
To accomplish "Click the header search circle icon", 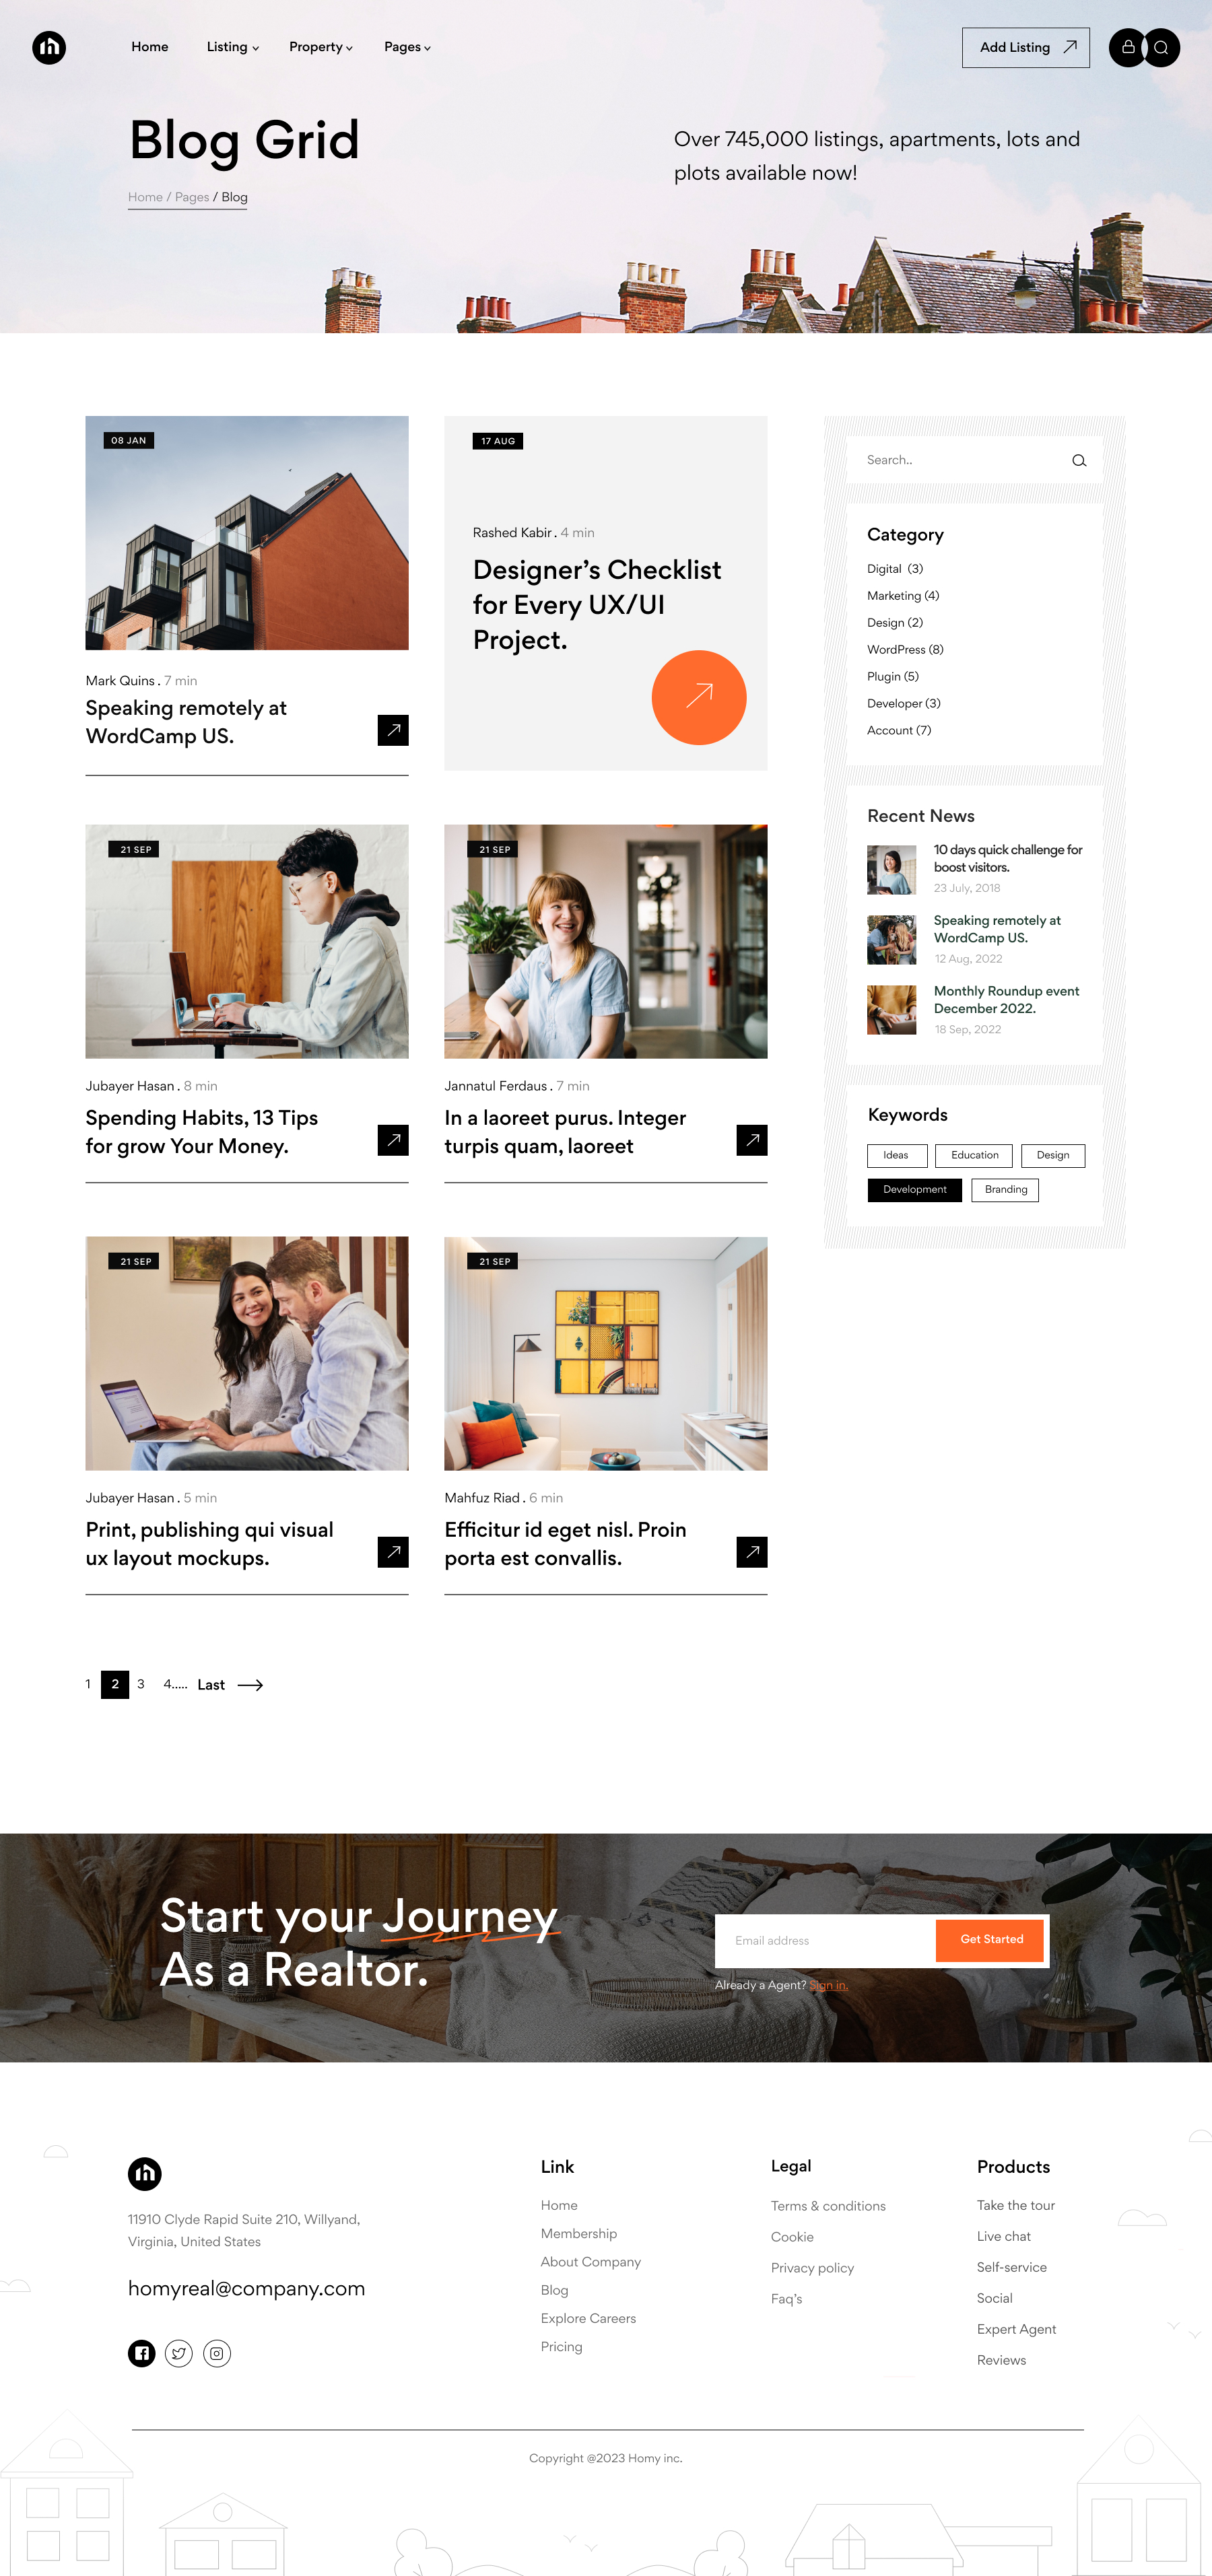I will coord(1162,47).
